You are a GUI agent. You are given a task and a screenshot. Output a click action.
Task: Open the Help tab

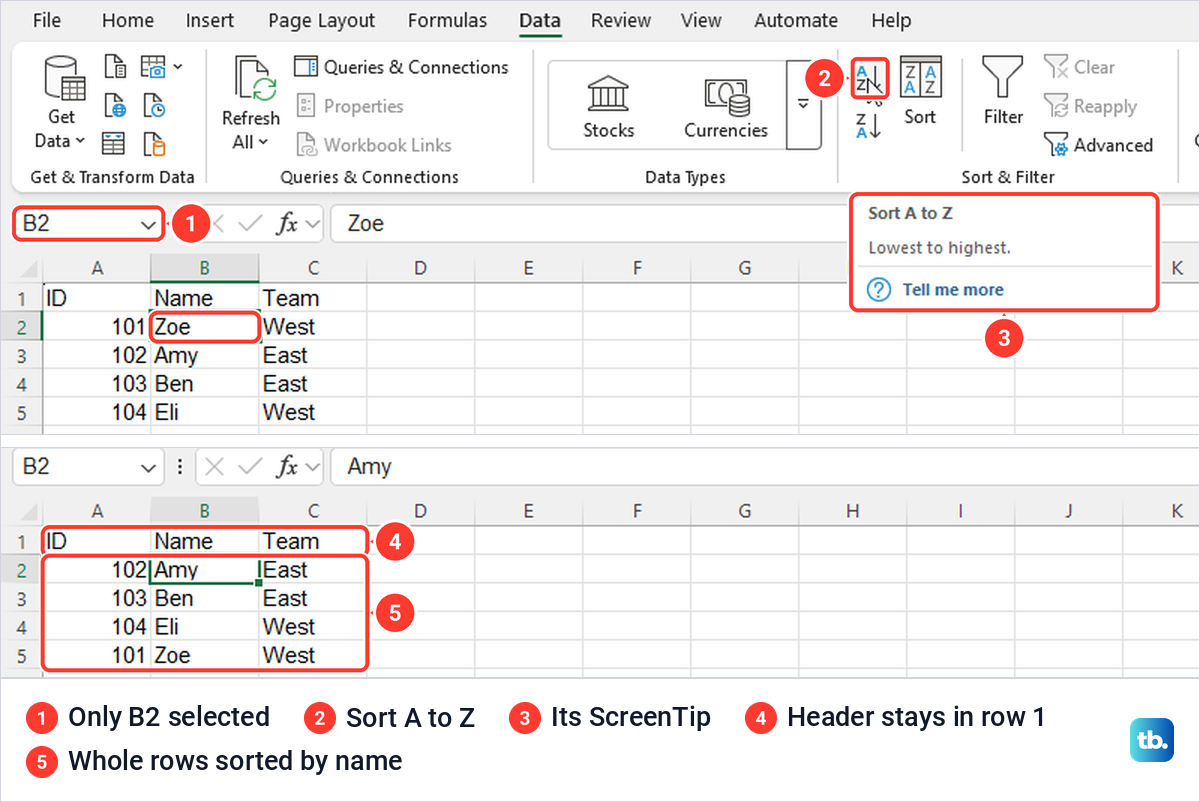[891, 20]
